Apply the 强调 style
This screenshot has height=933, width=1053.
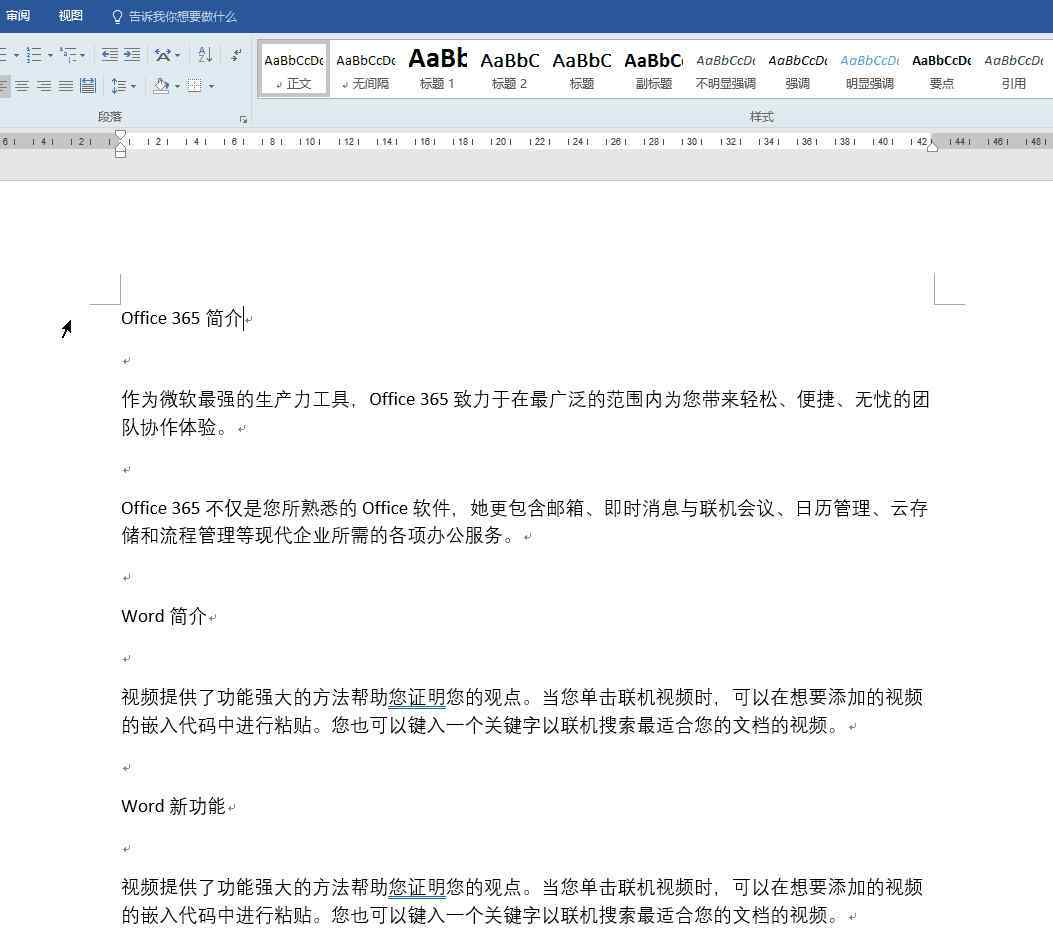[798, 70]
